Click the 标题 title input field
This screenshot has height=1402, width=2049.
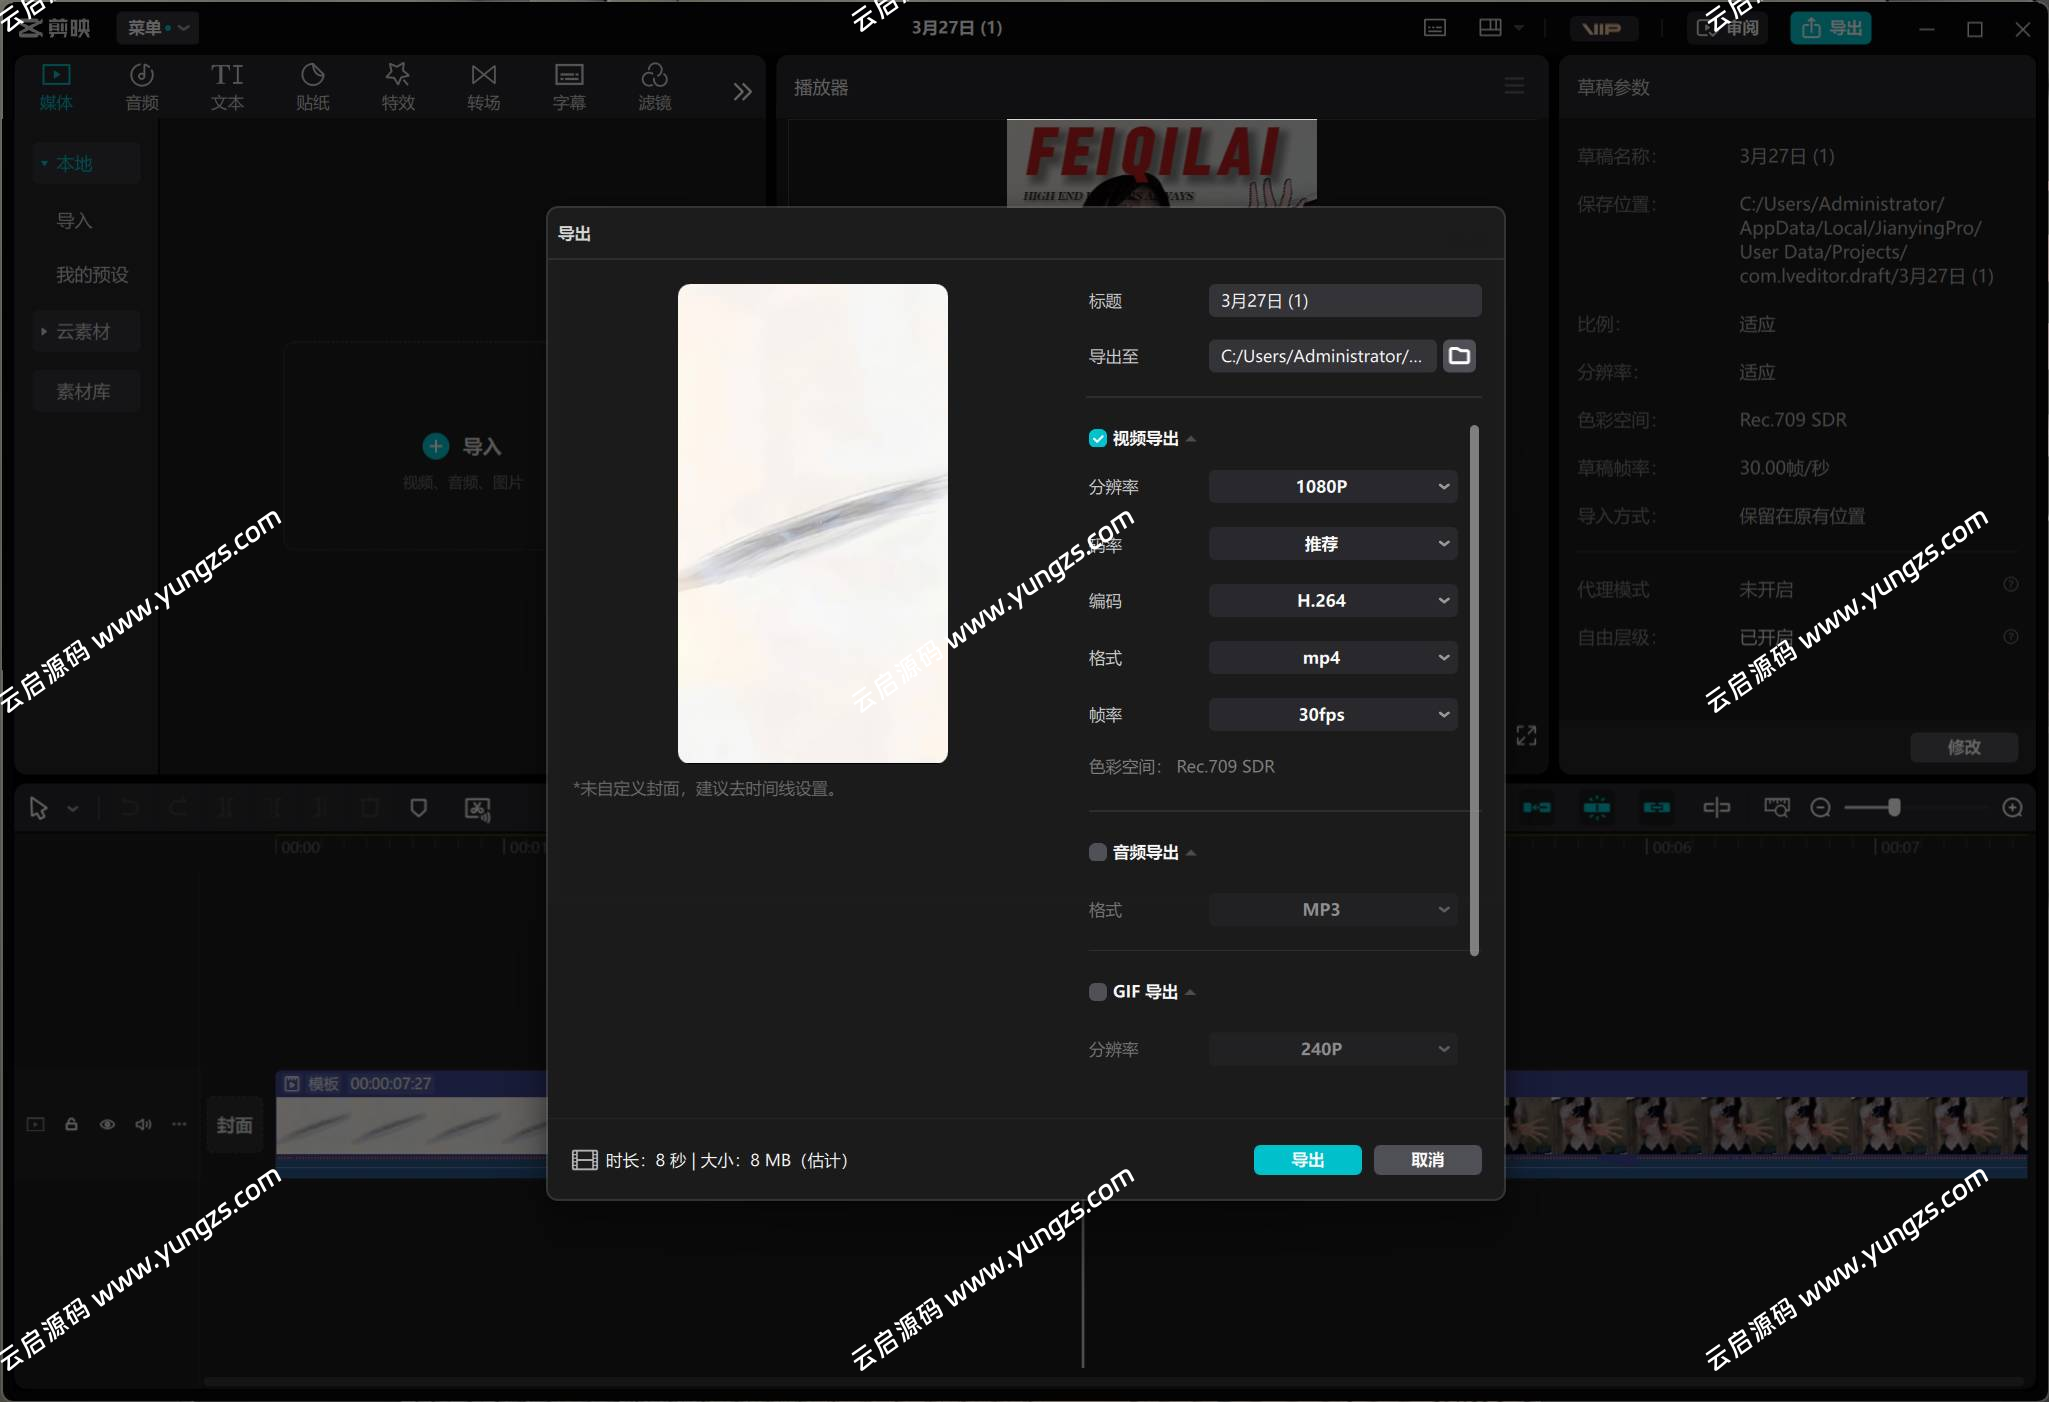(1343, 300)
